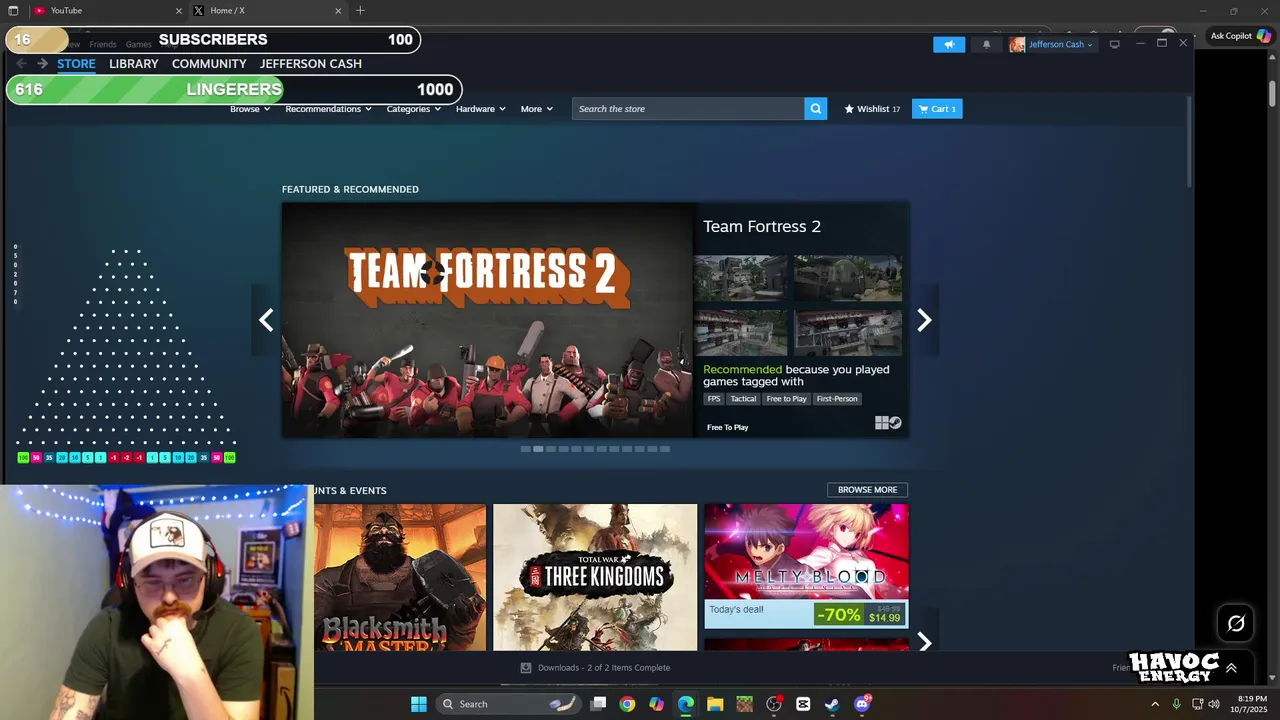This screenshot has height=720, width=1280.
Task: Show previous featured game with left arrow
Action: pyautogui.click(x=266, y=320)
